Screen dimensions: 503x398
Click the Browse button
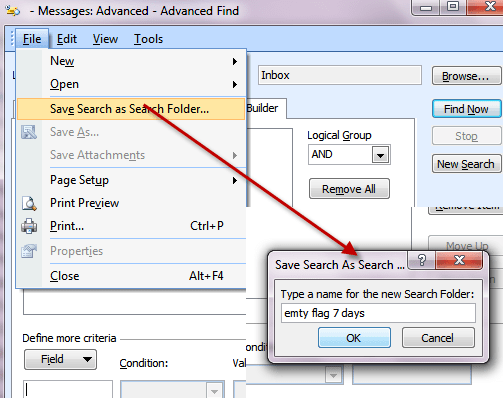pyautogui.click(x=466, y=76)
